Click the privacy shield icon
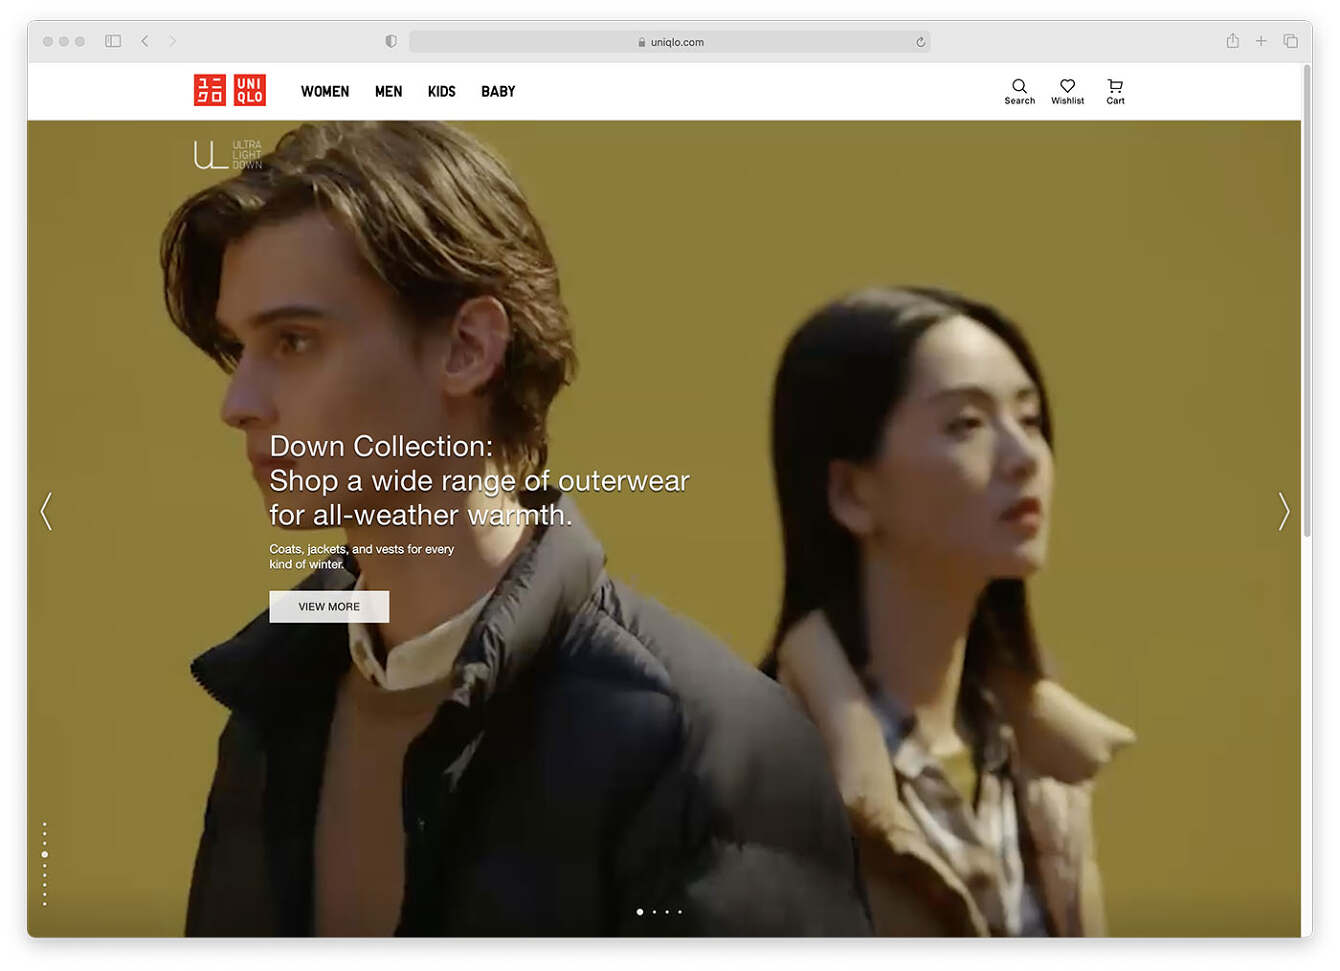Screen dimensions: 1340x971 (390, 41)
